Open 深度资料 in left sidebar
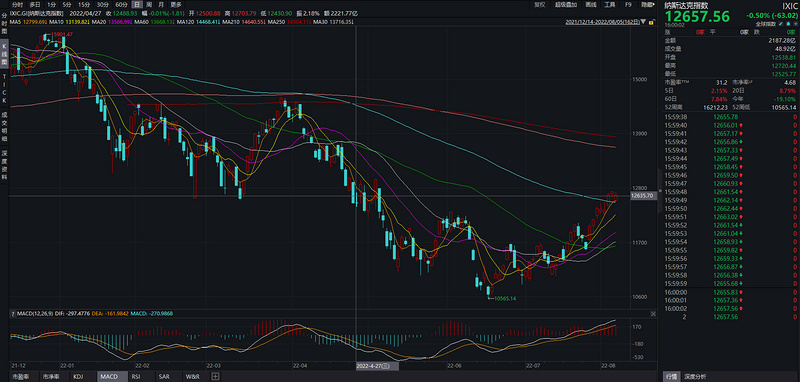The width and height of the screenshot is (800, 382). [4, 164]
